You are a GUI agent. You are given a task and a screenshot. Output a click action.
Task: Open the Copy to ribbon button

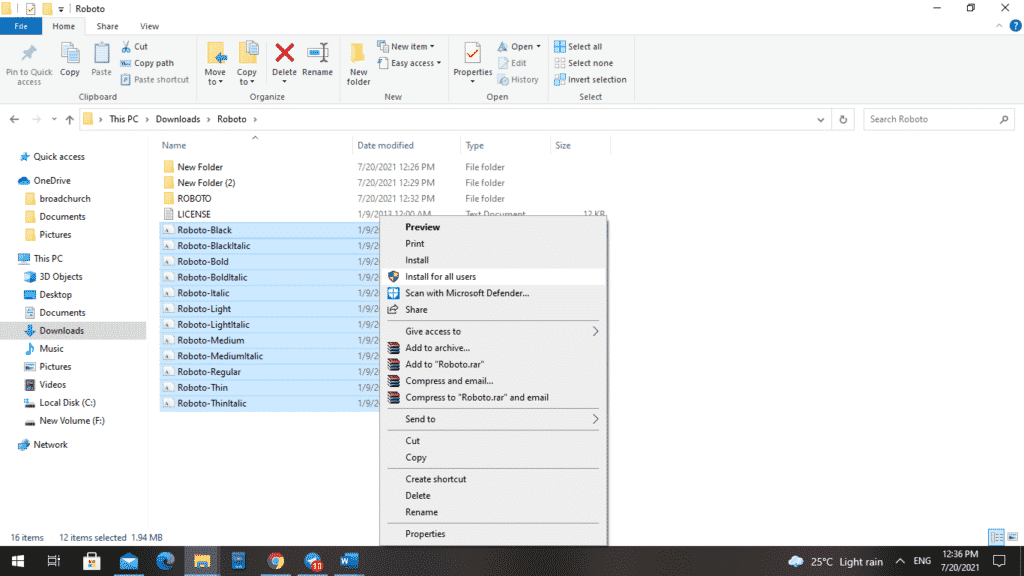[247, 63]
